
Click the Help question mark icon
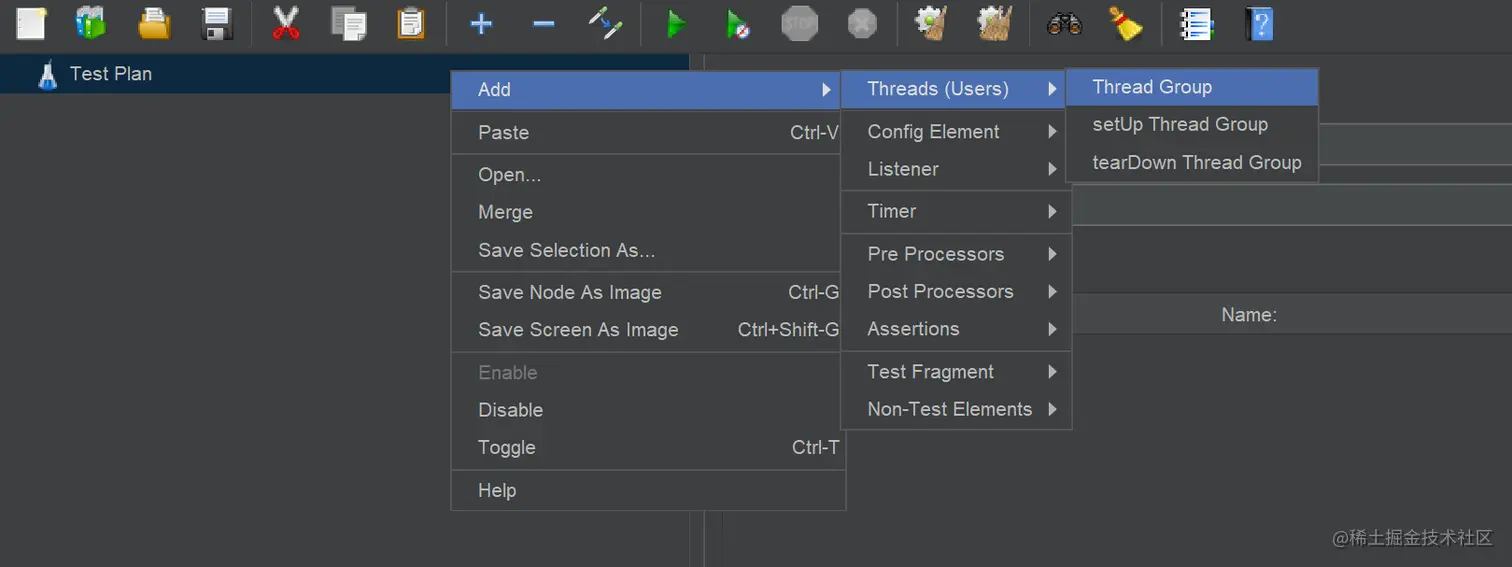click(1259, 23)
